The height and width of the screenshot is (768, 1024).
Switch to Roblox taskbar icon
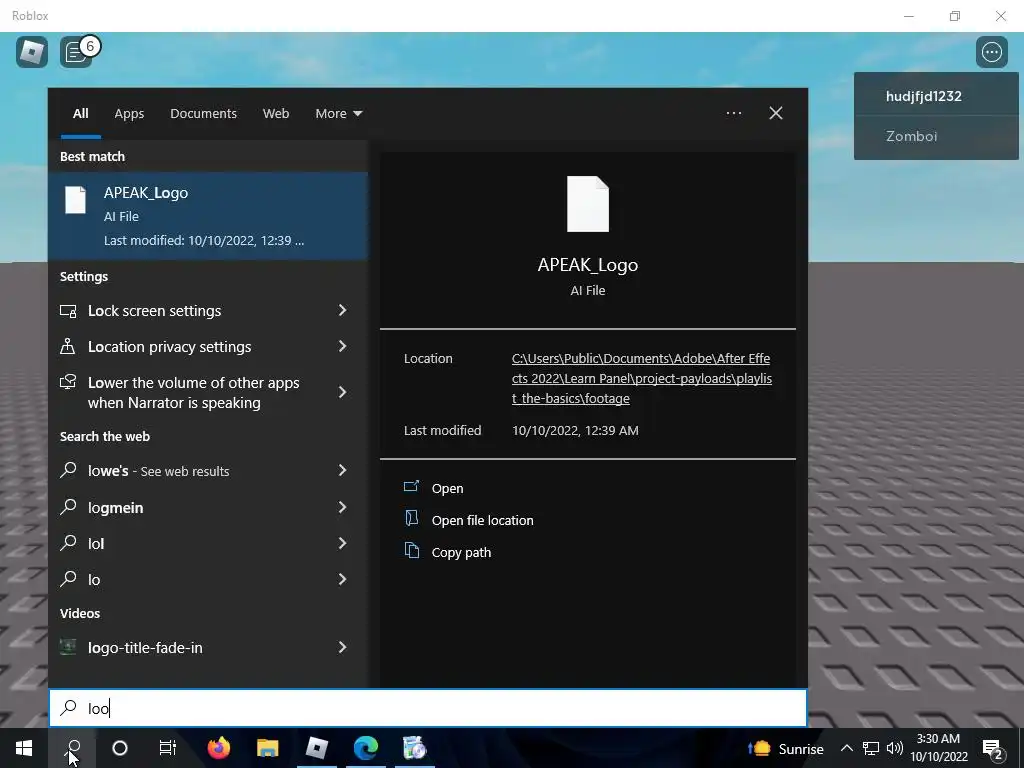click(317, 748)
